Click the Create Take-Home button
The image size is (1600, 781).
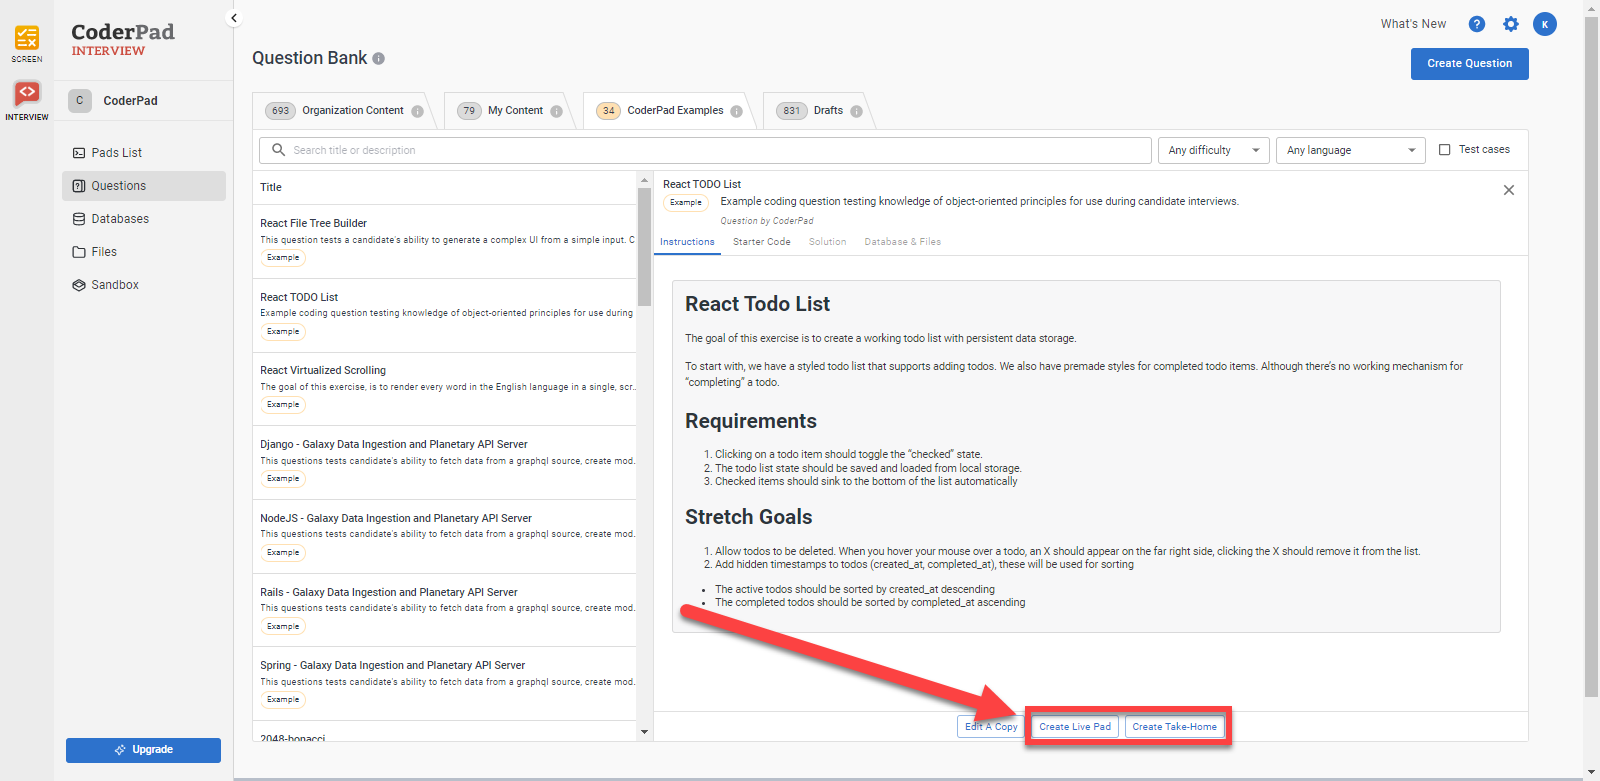[1174, 727]
